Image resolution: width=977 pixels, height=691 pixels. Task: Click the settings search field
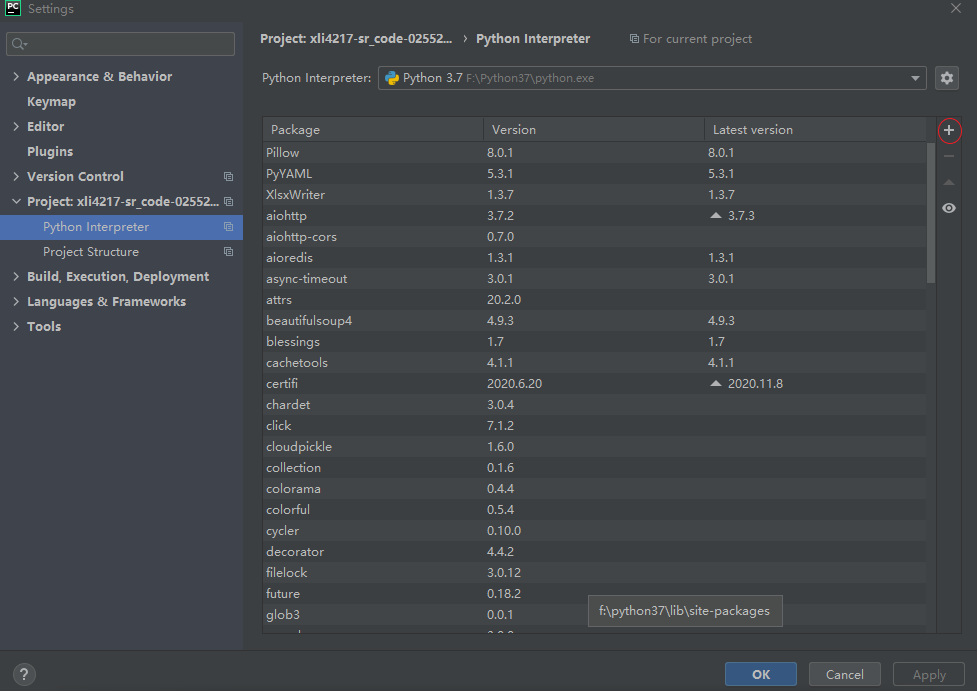(x=120, y=44)
